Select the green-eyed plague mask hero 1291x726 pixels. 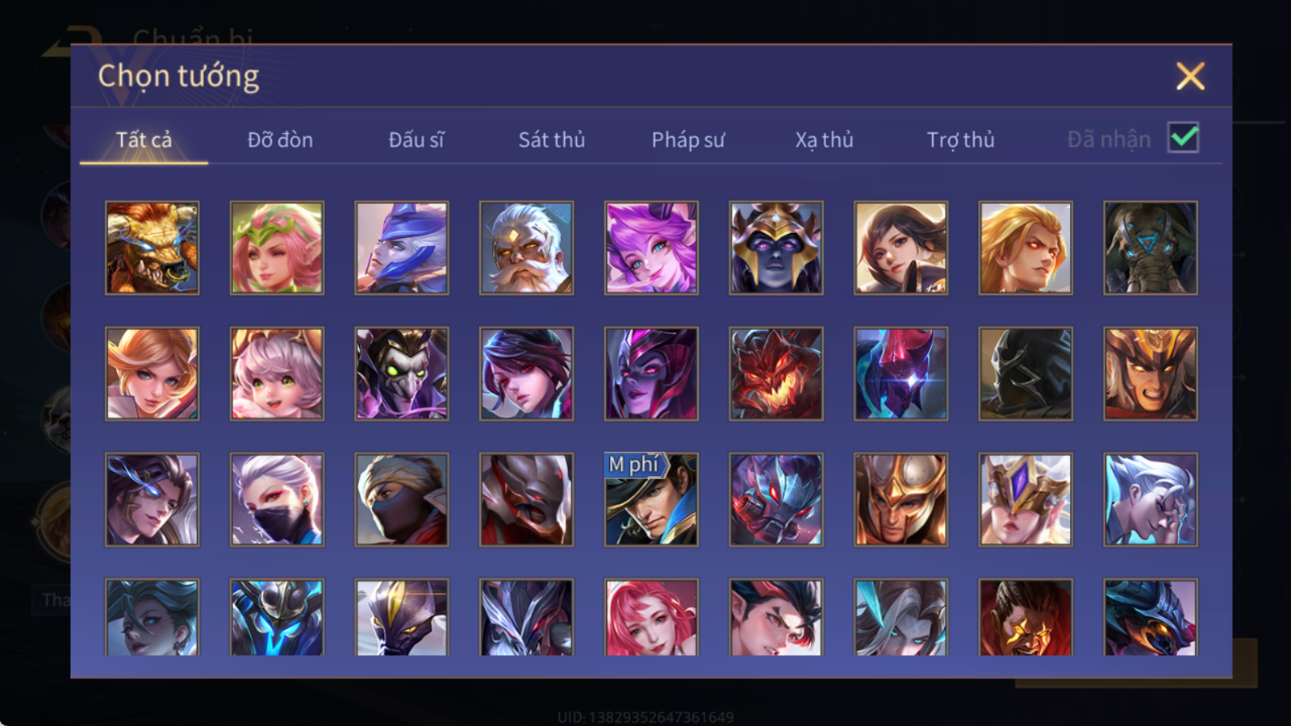point(402,374)
